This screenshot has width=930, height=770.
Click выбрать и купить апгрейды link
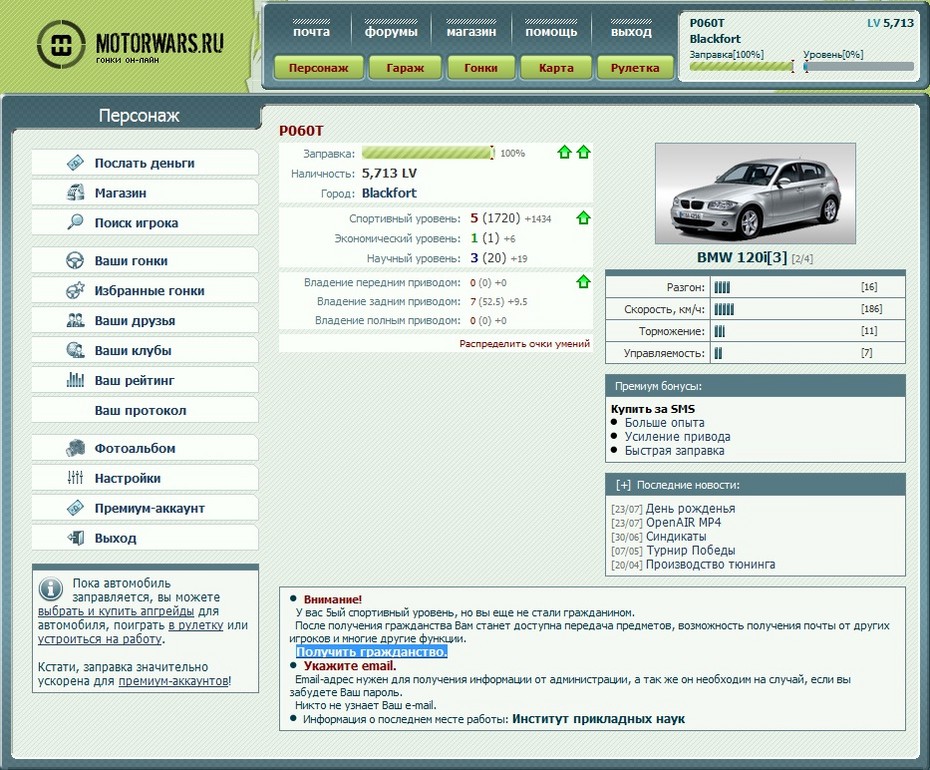pos(116,611)
